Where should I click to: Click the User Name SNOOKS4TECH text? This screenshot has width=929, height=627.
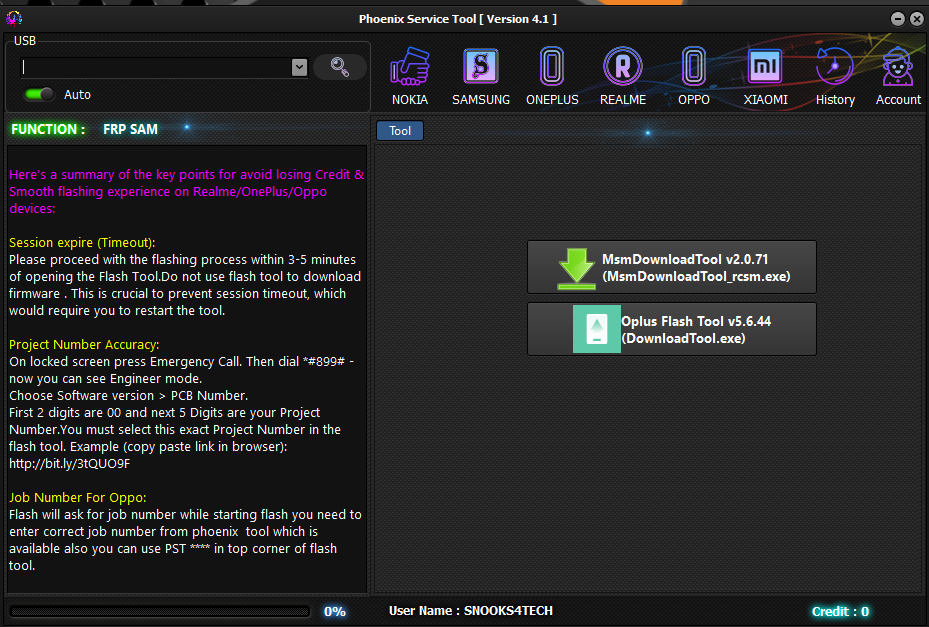pyautogui.click(x=471, y=611)
